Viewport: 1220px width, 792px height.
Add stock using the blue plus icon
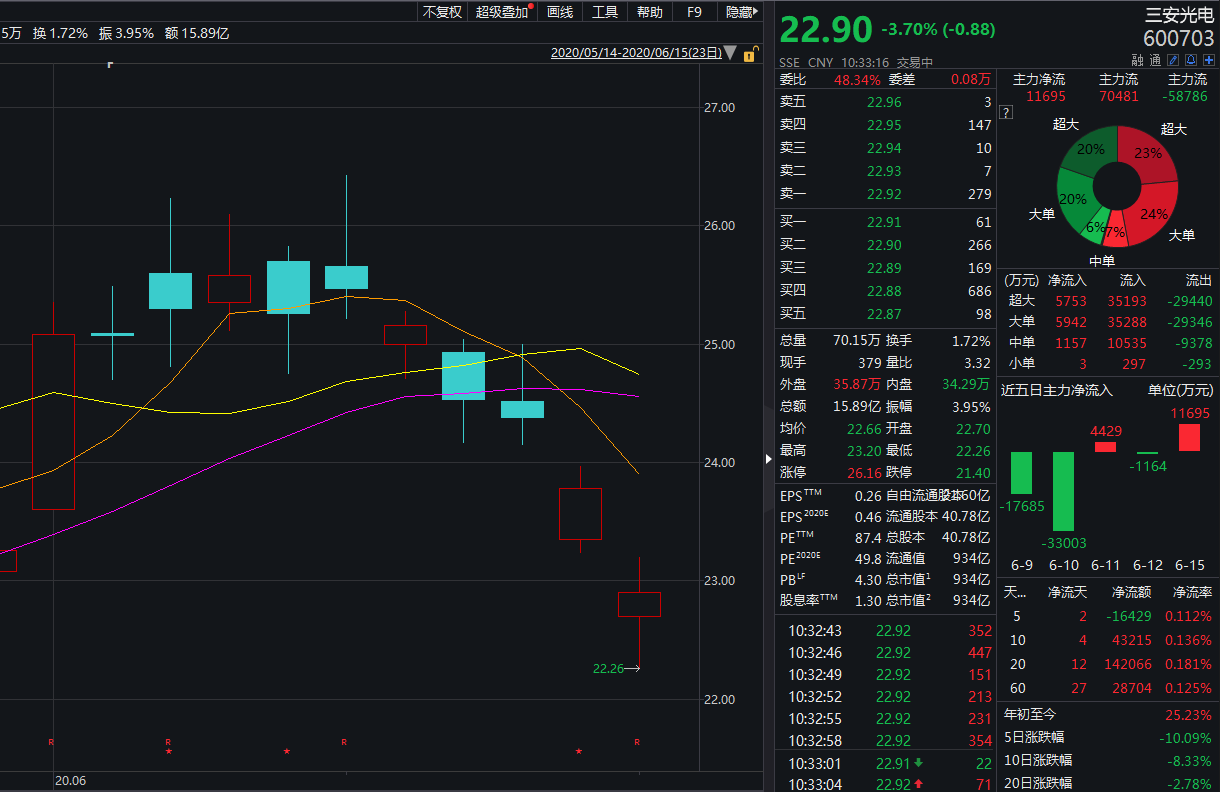1208,60
